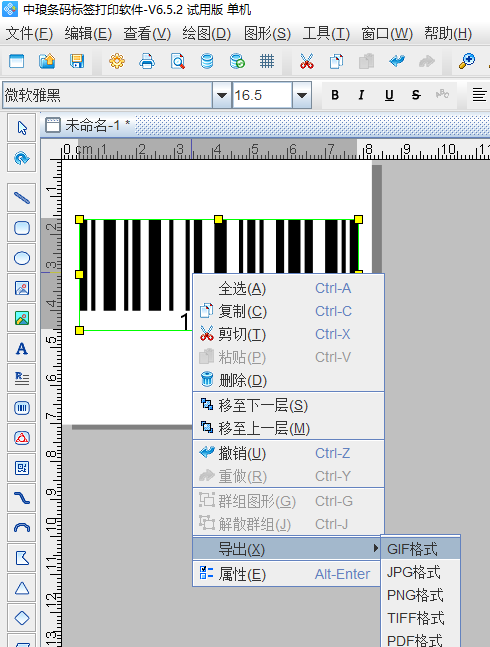
Task: Click the left align text button
Action: pos(479,95)
